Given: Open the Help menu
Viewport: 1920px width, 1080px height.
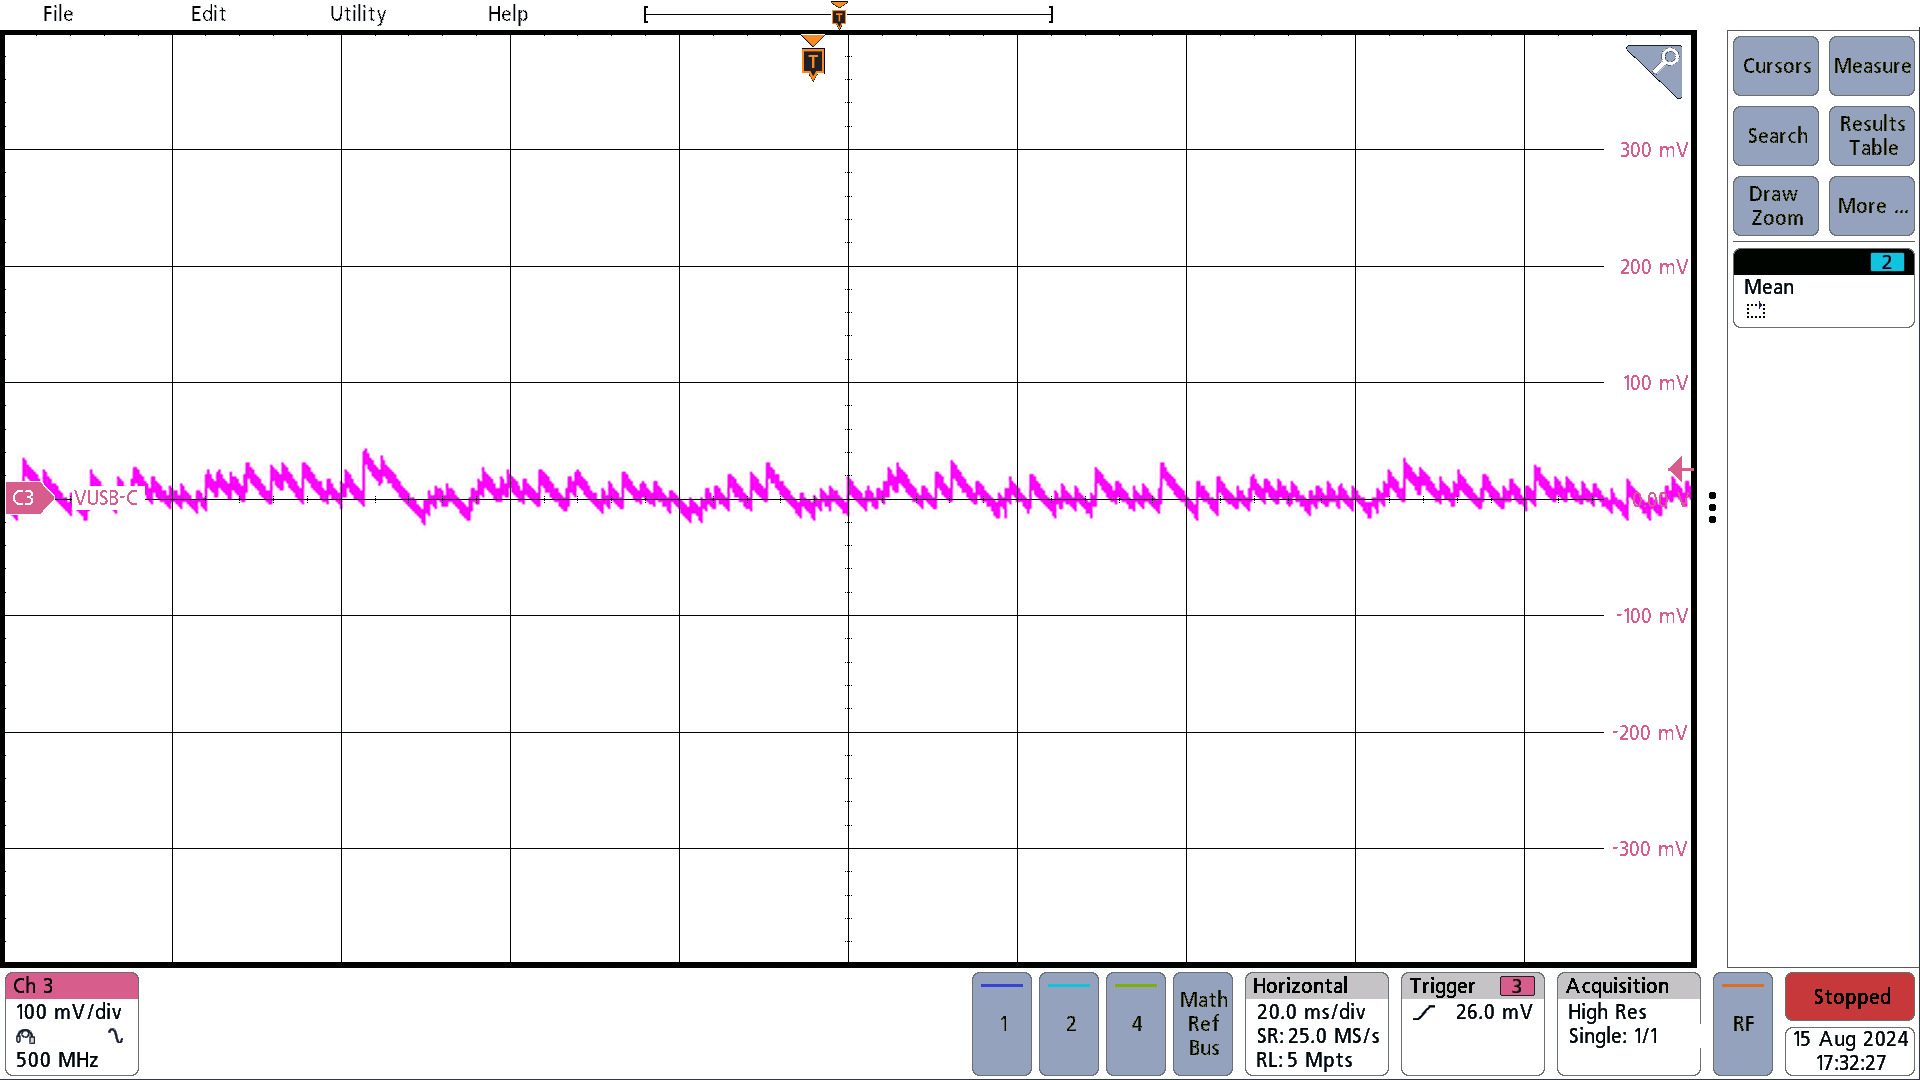Looking at the screenshot, I should (x=508, y=14).
